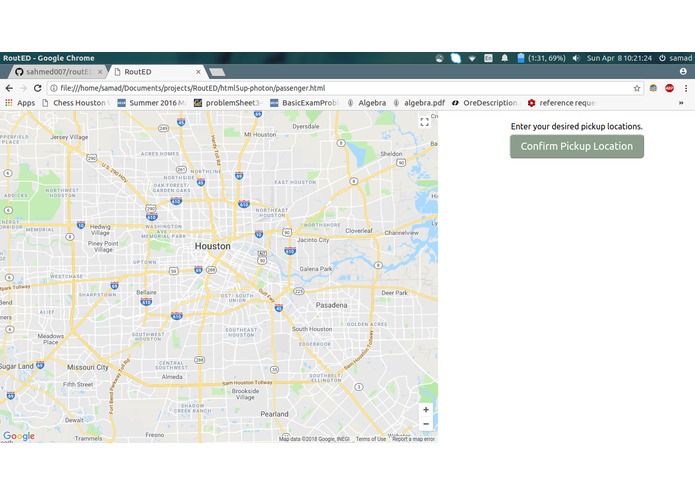
Task: Click Brookside Village on the map
Action: pyautogui.click(x=245, y=394)
